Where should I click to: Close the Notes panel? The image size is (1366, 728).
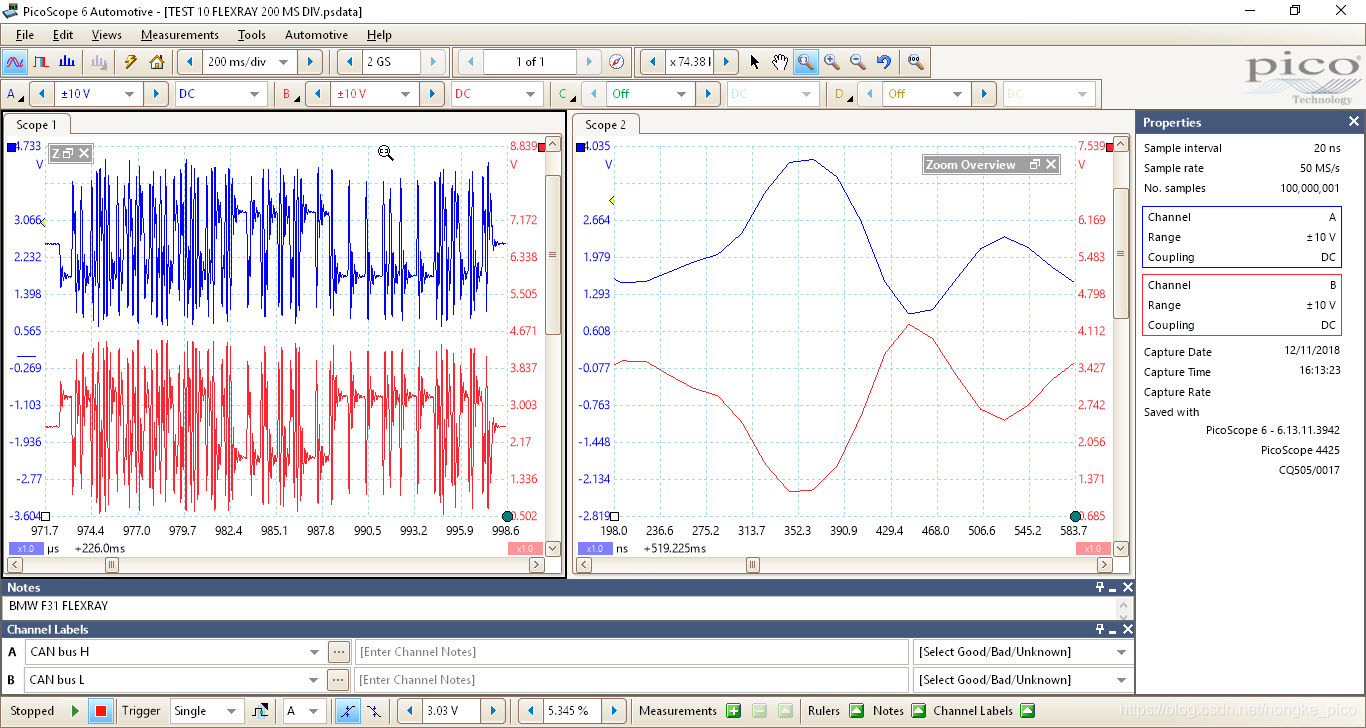point(1128,588)
